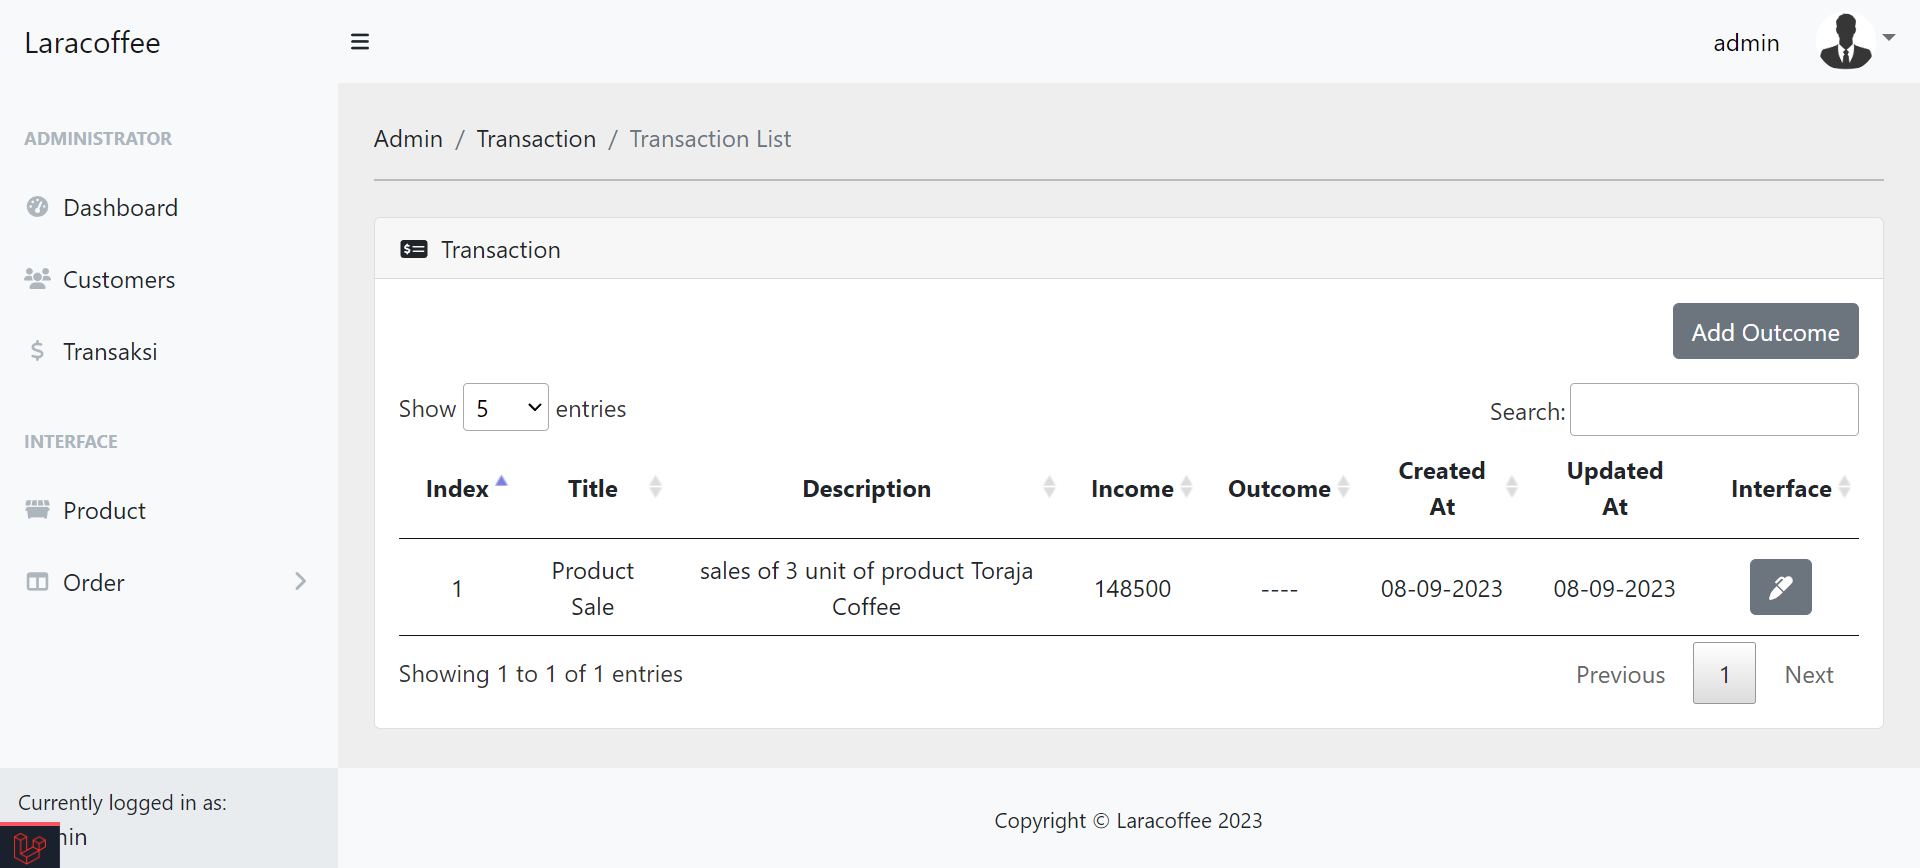Open the Product sidebar item
Screen dimensions: 1920x868
(x=104, y=511)
